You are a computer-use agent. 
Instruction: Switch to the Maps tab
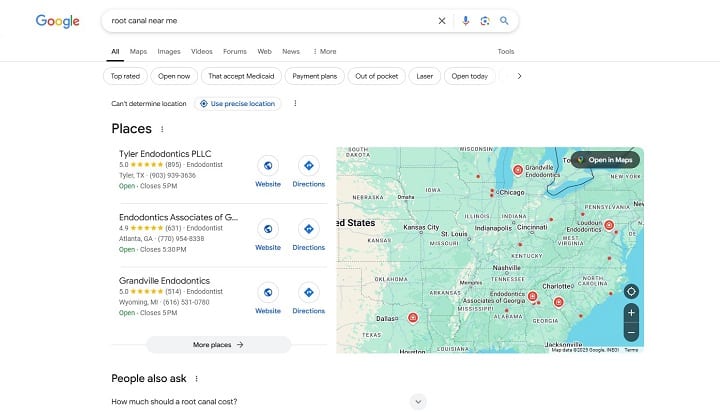pos(138,51)
